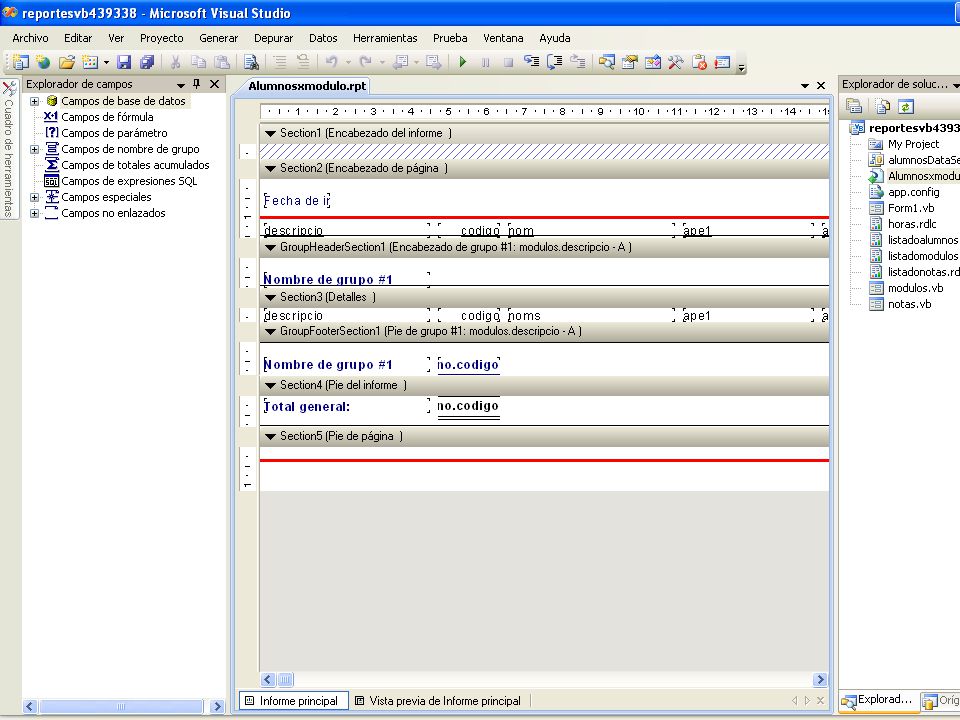Save the file with the floppy disk icon

point(124,62)
